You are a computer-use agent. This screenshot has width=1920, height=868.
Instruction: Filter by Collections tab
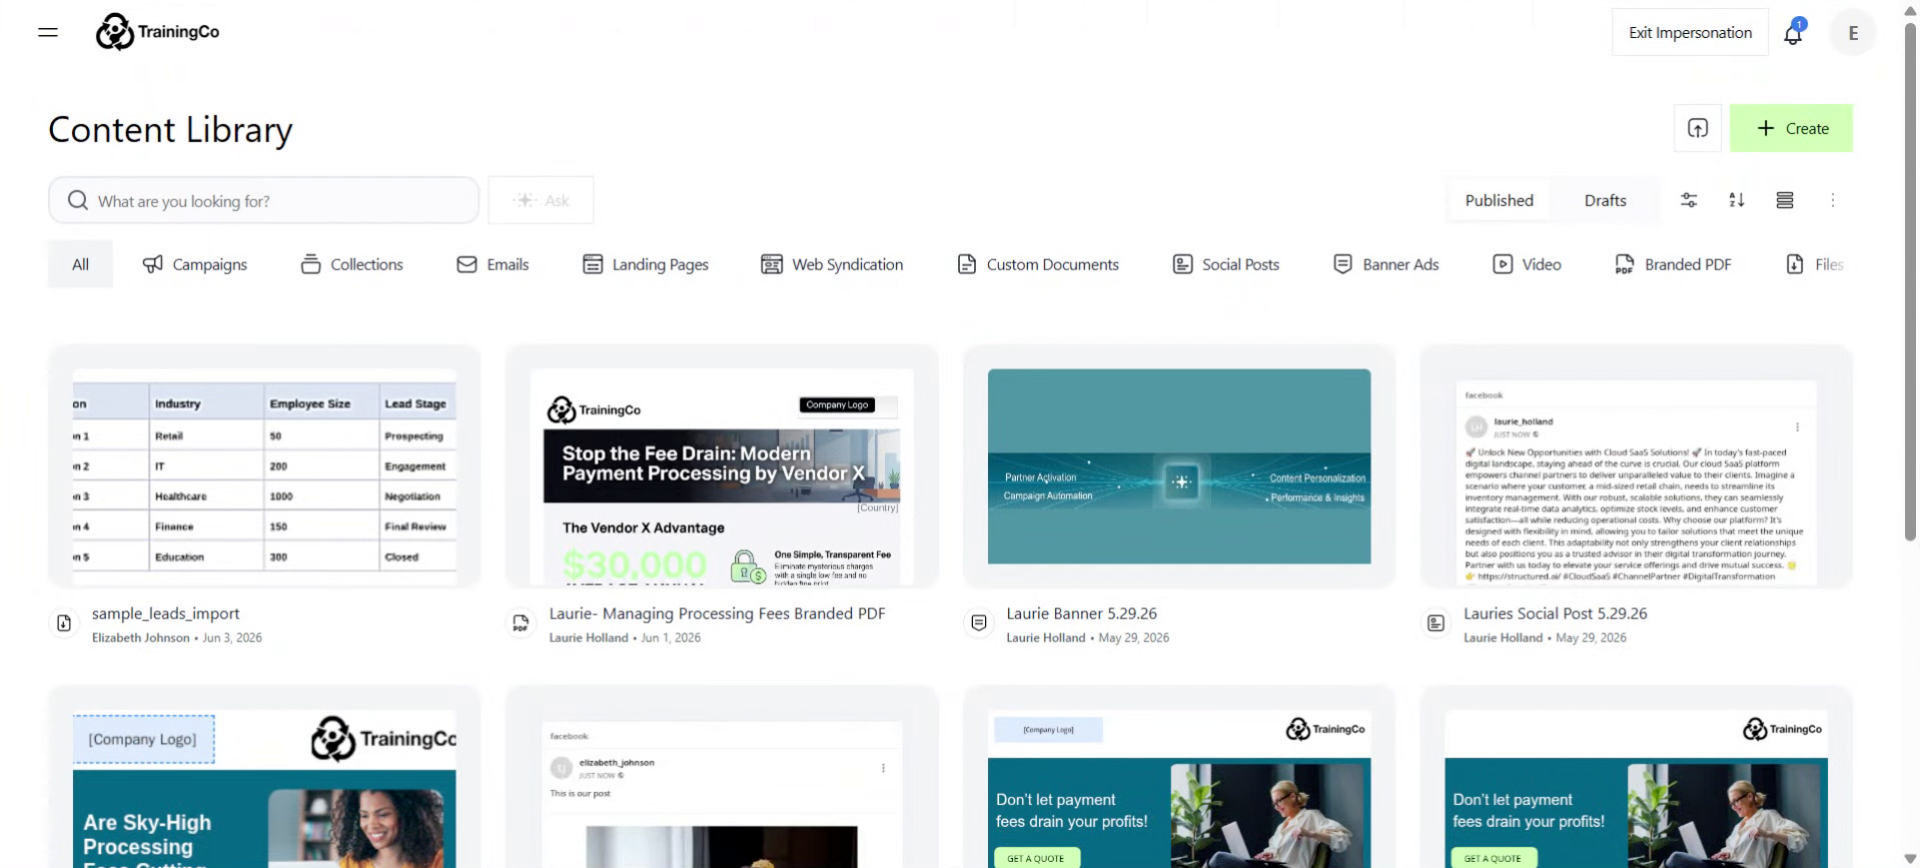click(352, 264)
